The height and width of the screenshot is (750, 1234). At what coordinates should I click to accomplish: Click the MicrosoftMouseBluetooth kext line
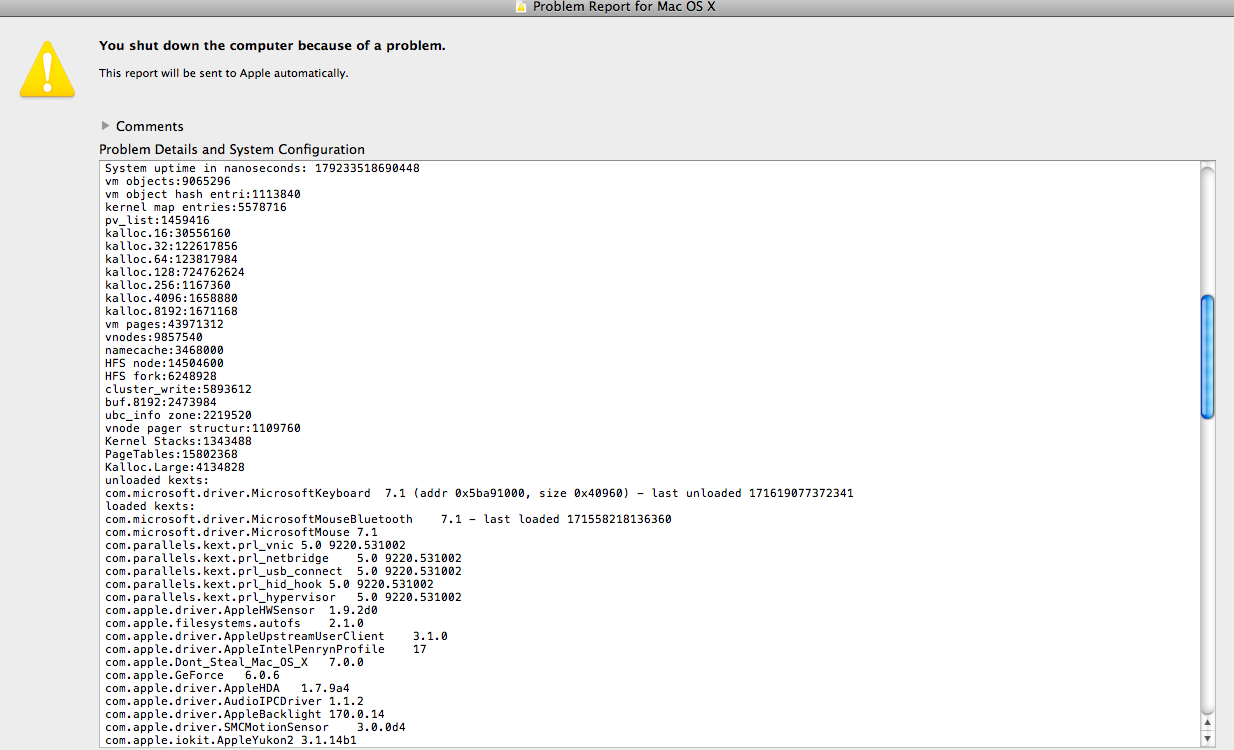point(388,519)
